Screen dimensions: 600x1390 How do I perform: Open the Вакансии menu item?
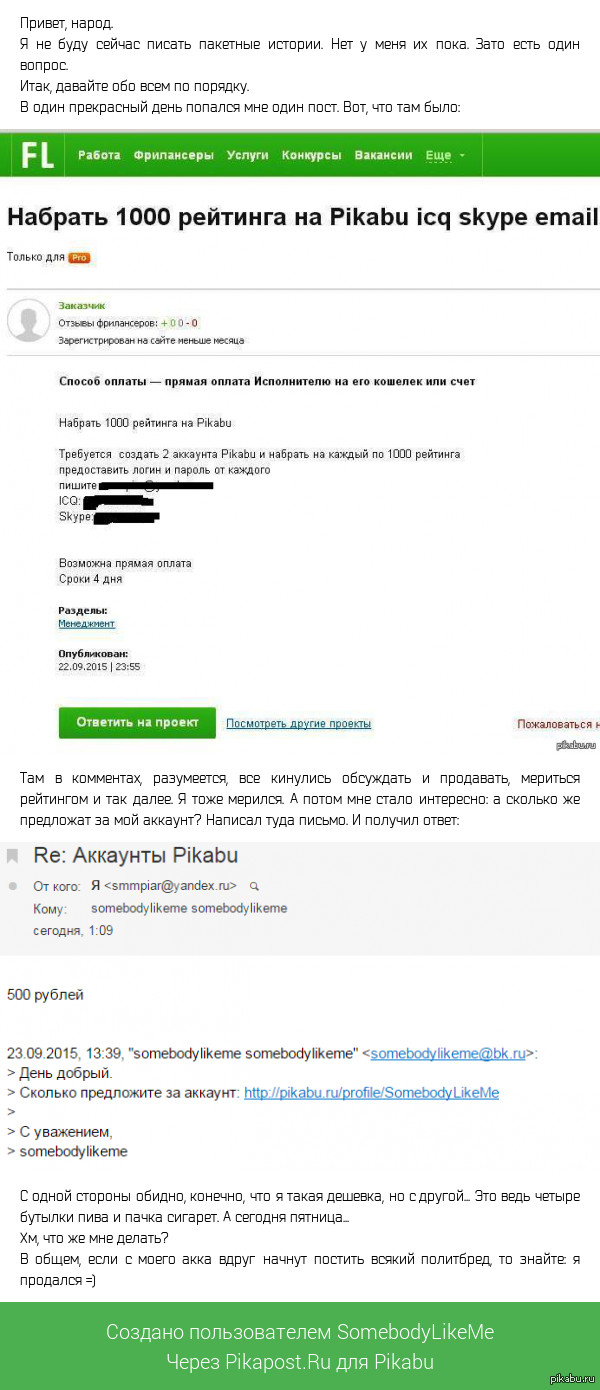click(383, 155)
